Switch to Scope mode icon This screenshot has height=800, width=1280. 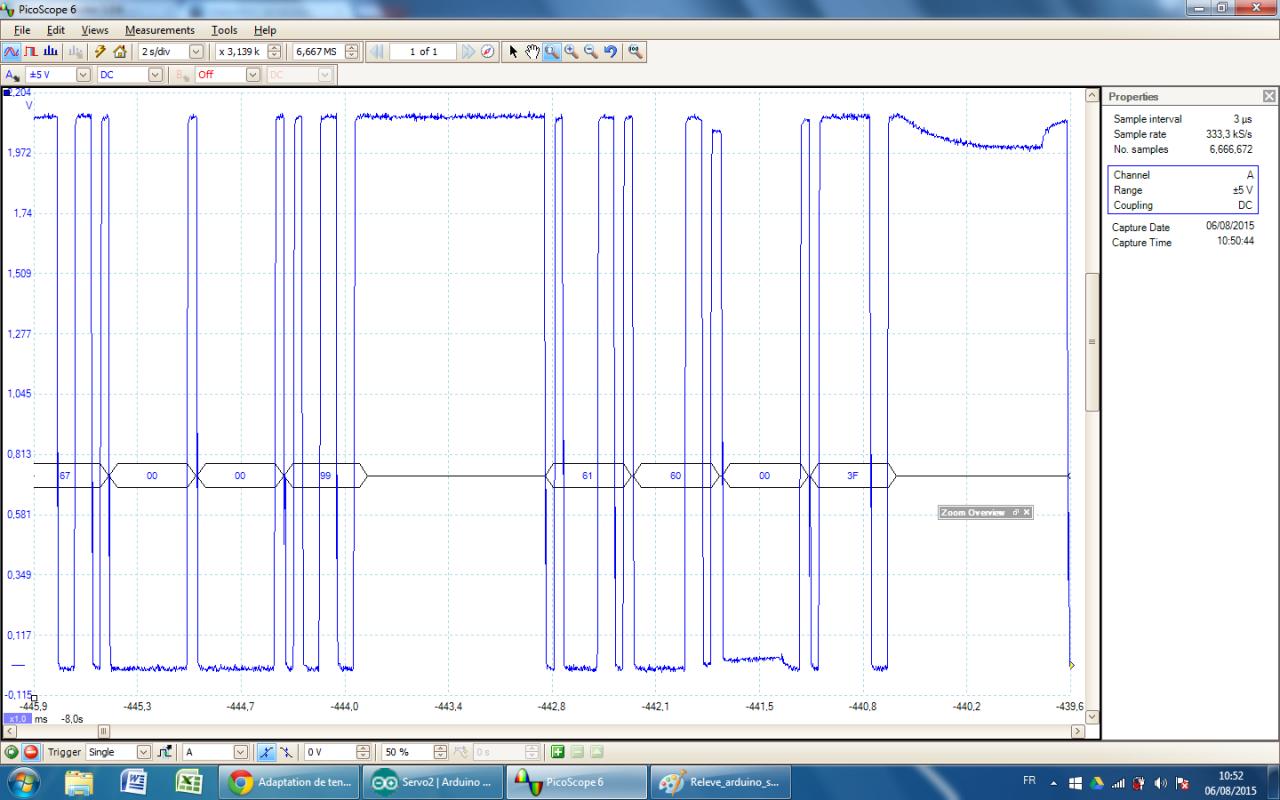pos(13,52)
